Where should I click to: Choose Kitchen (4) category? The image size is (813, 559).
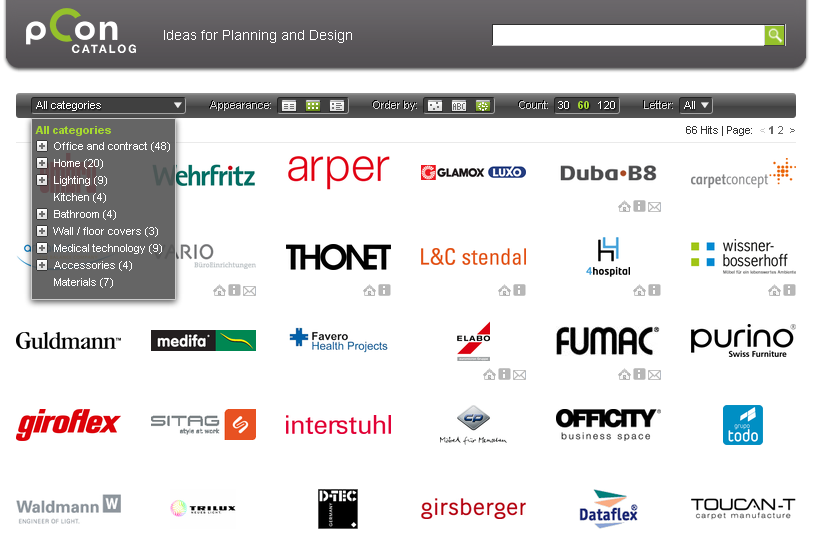point(80,198)
